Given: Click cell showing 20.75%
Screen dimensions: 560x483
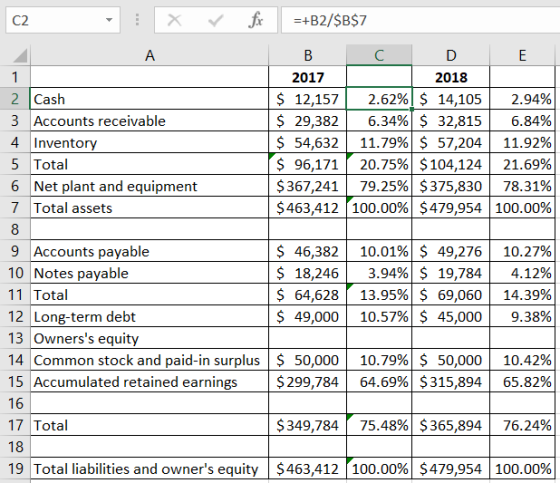Looking at the screenshot, I should [x=379, y=164].
